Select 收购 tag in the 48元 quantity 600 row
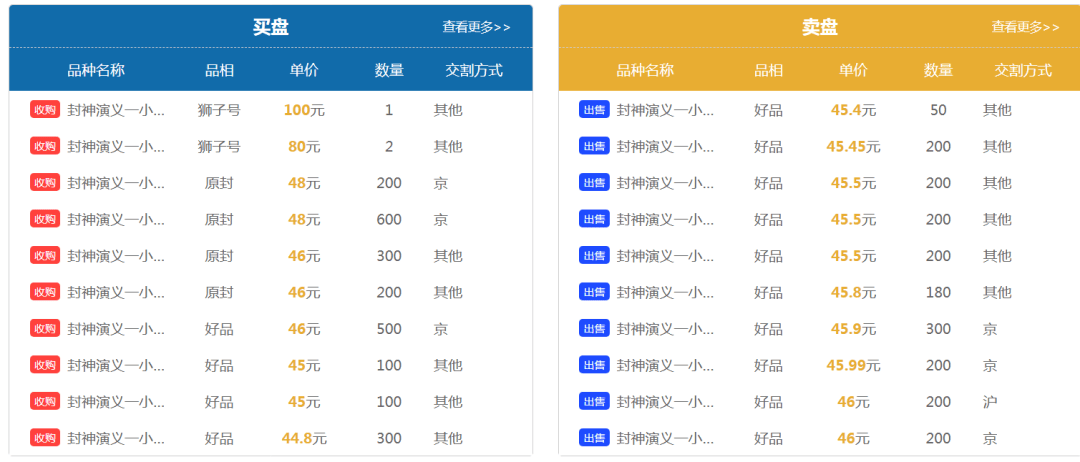This screenshot has height=462, width=1080. (x=45, y=219)
